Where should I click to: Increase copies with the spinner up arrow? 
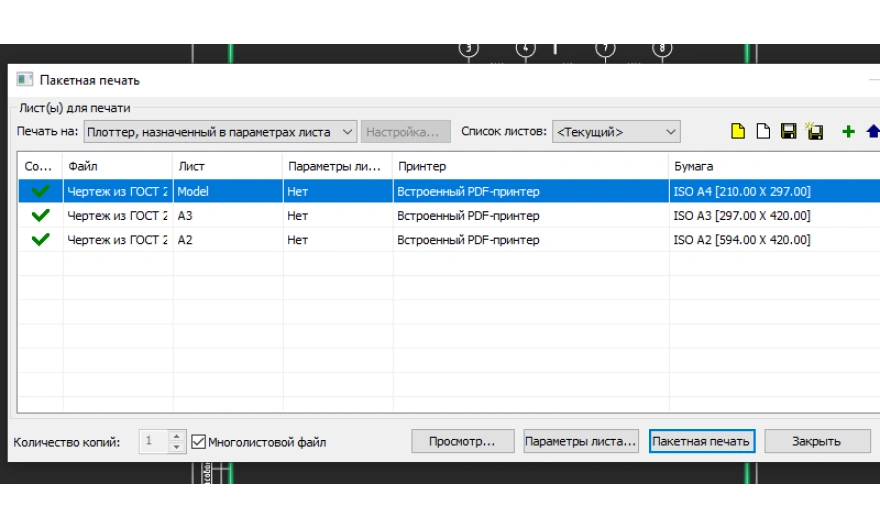tap(176, 436)
